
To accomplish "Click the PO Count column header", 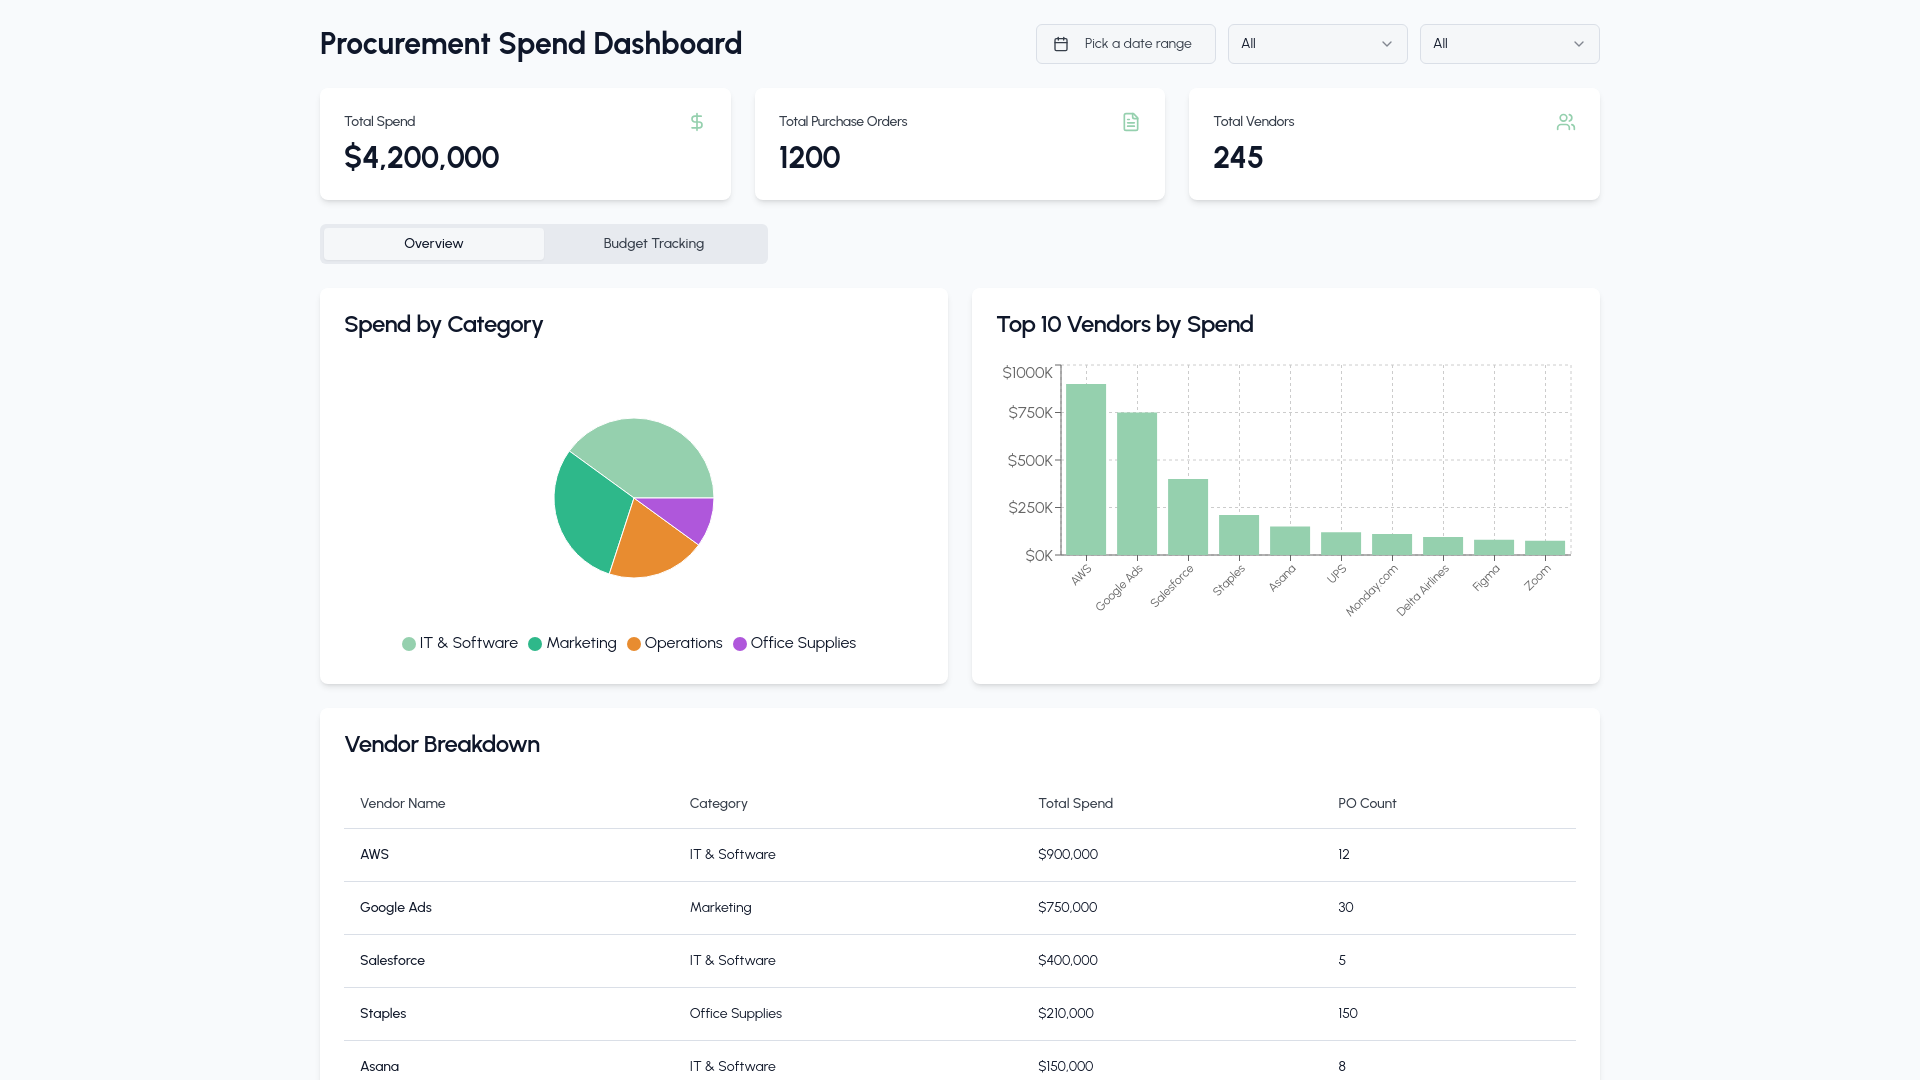I will pos(1367,804).
